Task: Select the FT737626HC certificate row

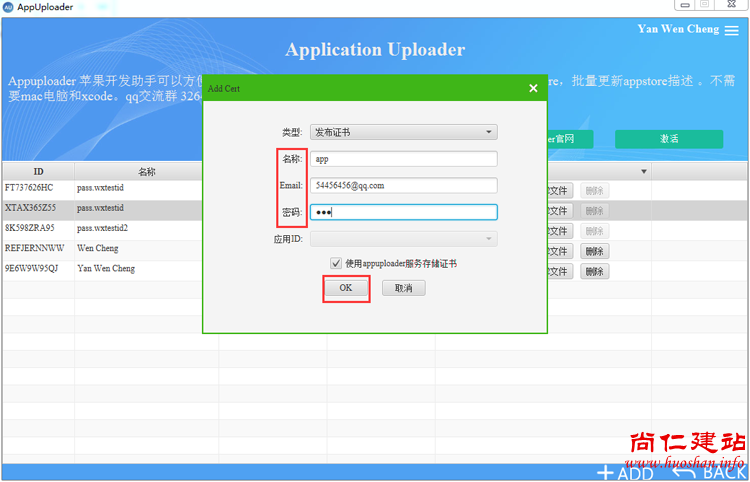Action: point(38,188)
